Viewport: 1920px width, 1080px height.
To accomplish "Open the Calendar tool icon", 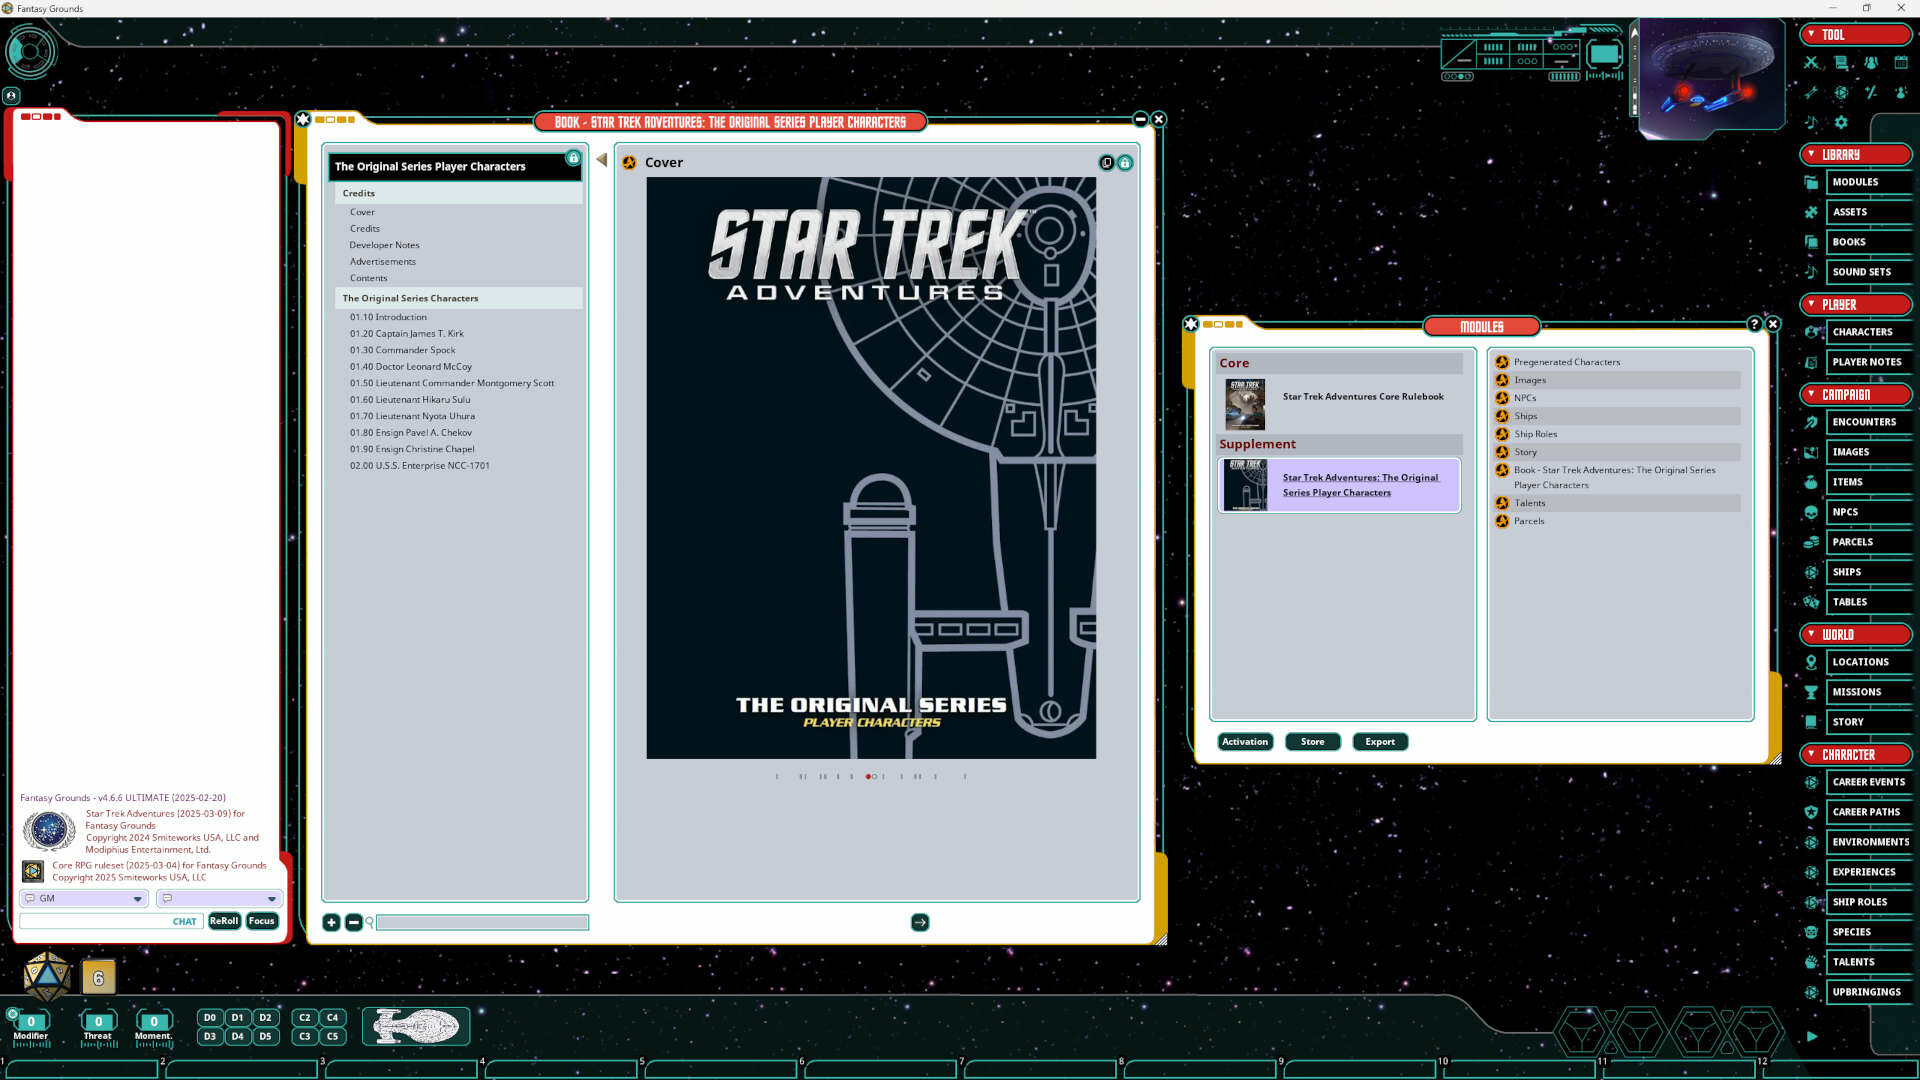I will coord(1900,62).
